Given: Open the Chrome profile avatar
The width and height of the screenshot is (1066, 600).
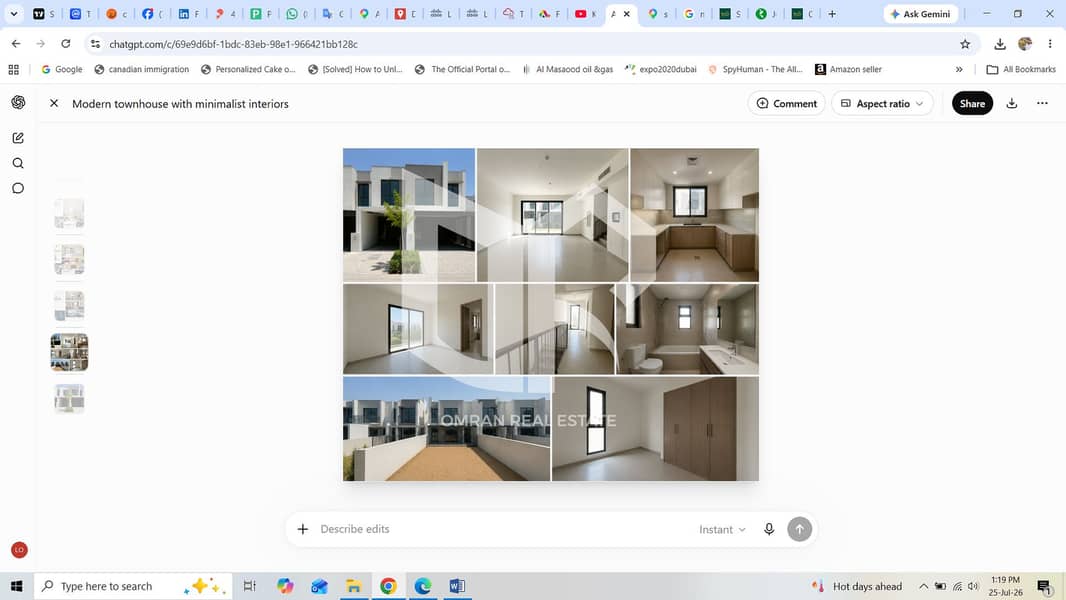Looking at the screenshot, I should pyautogui.click(x=1025, y=43).
